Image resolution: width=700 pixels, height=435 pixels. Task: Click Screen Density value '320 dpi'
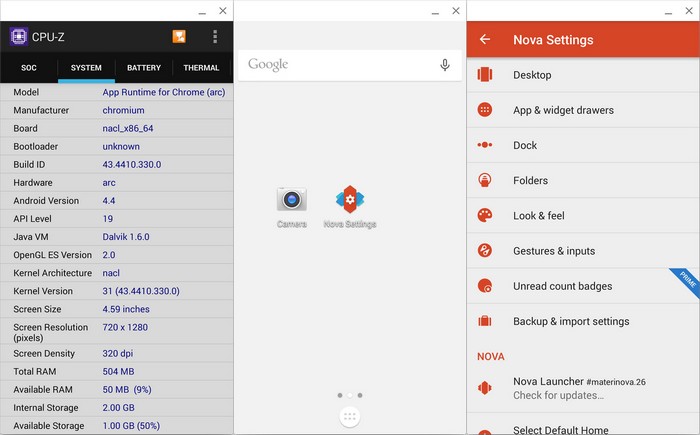pyautogui.click(x=118, y=354)
